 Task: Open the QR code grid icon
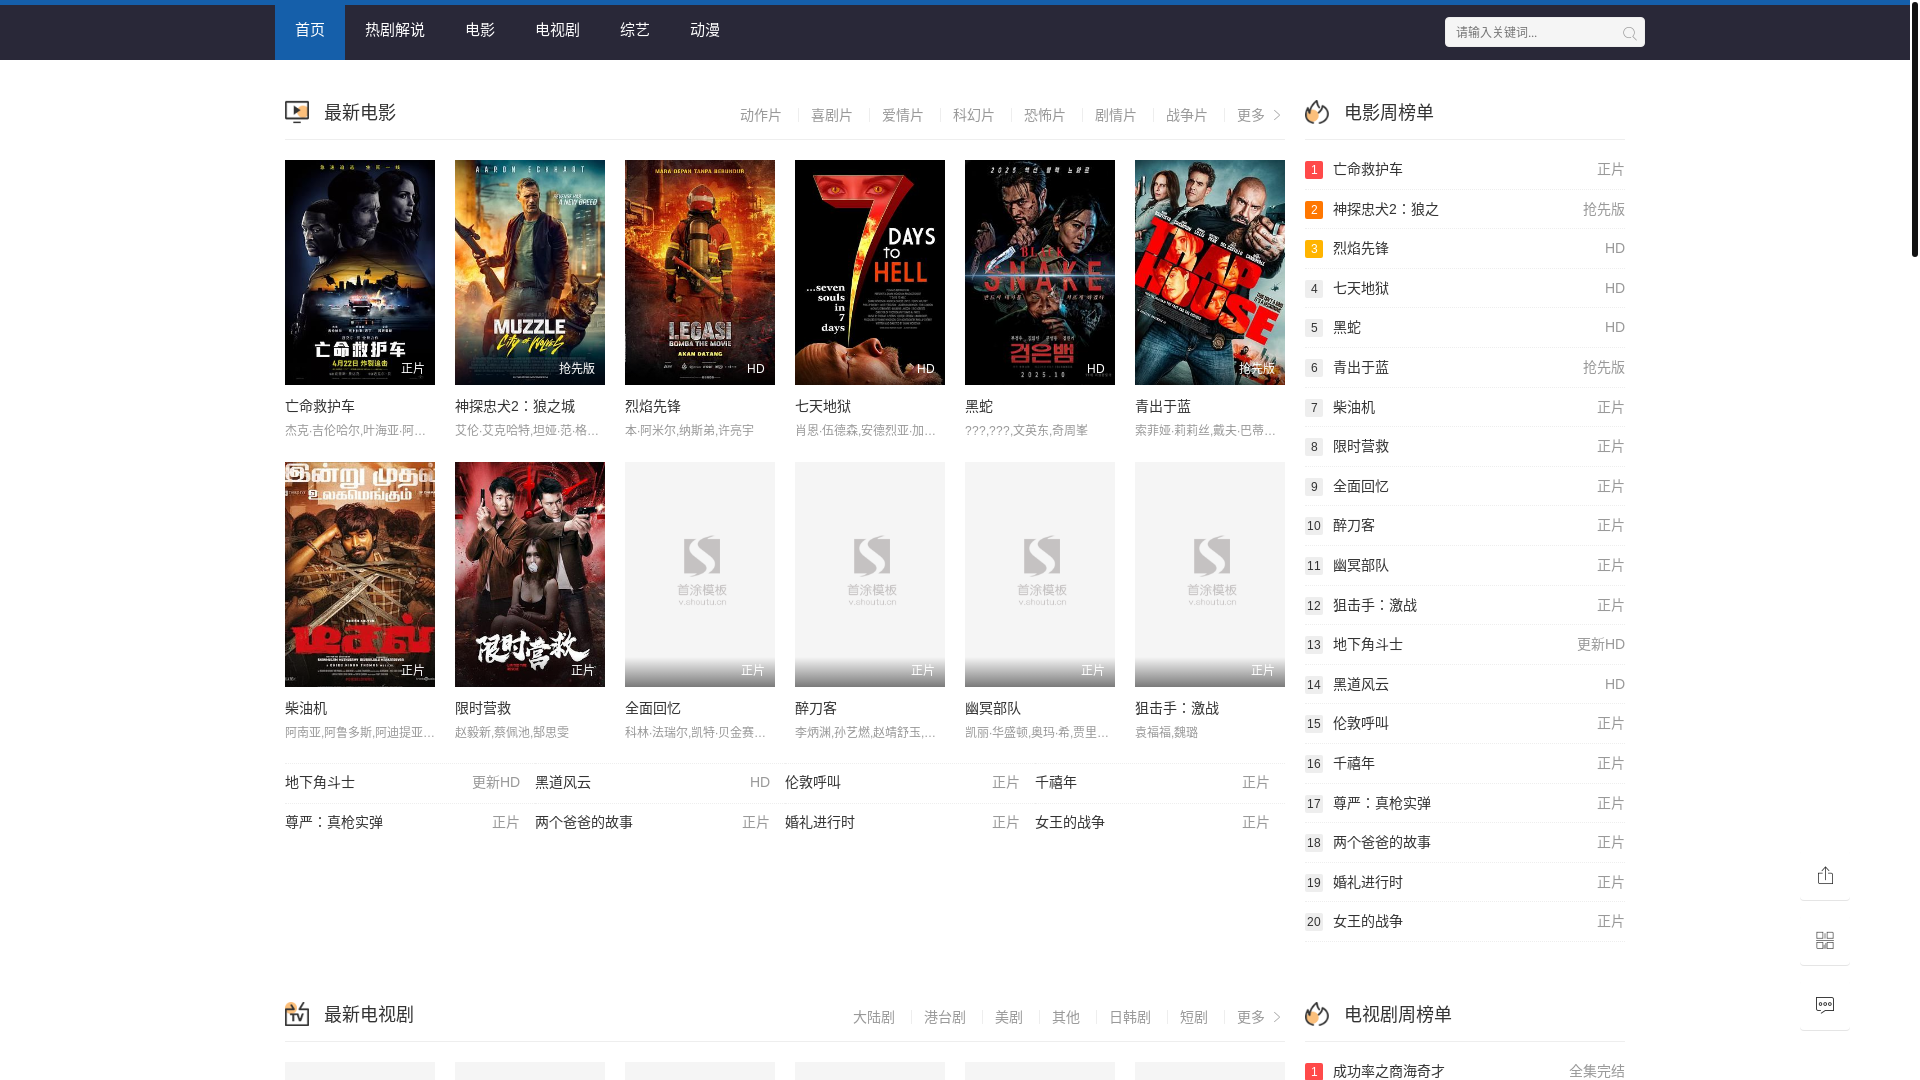1825,941
